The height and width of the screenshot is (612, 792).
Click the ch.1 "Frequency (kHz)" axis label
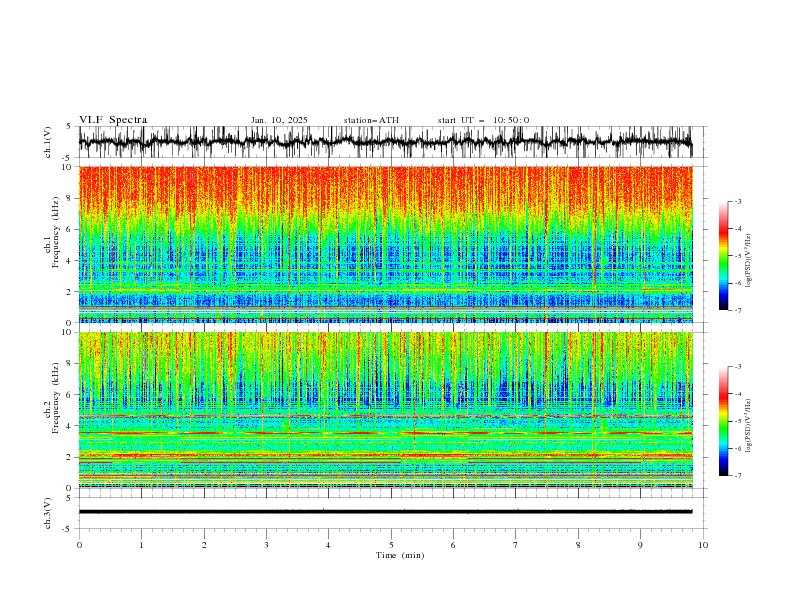click(56, 233)
